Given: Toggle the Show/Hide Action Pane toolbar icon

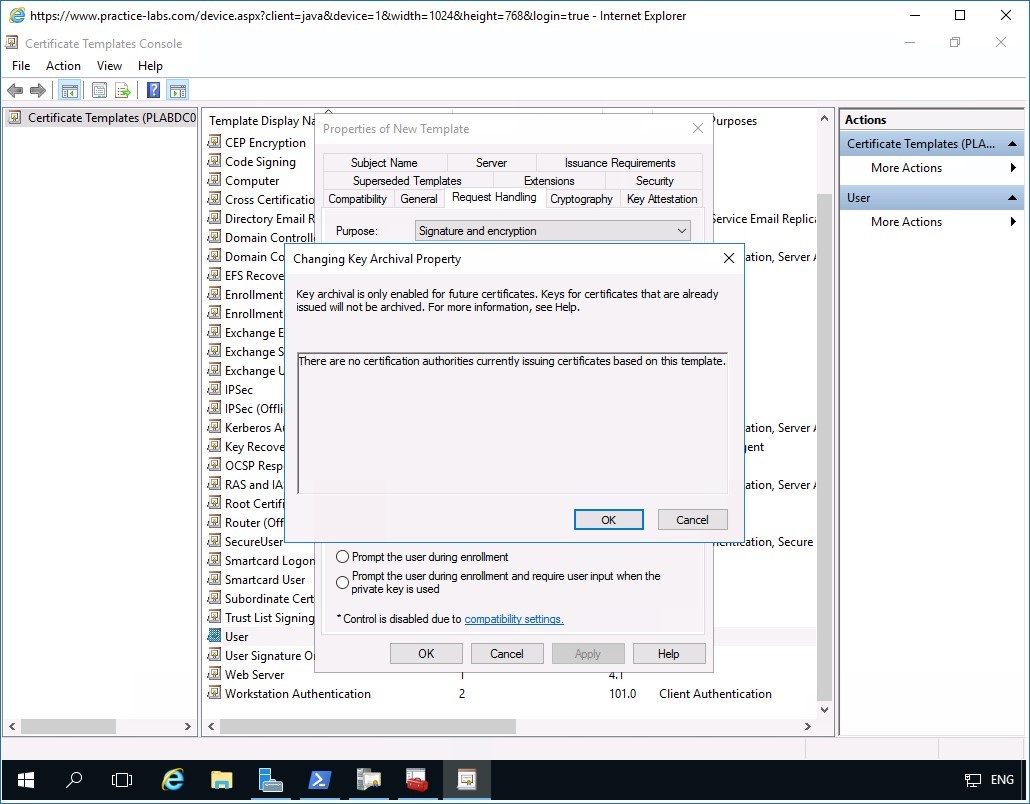Looking at the screenshot, I should 177,90.
